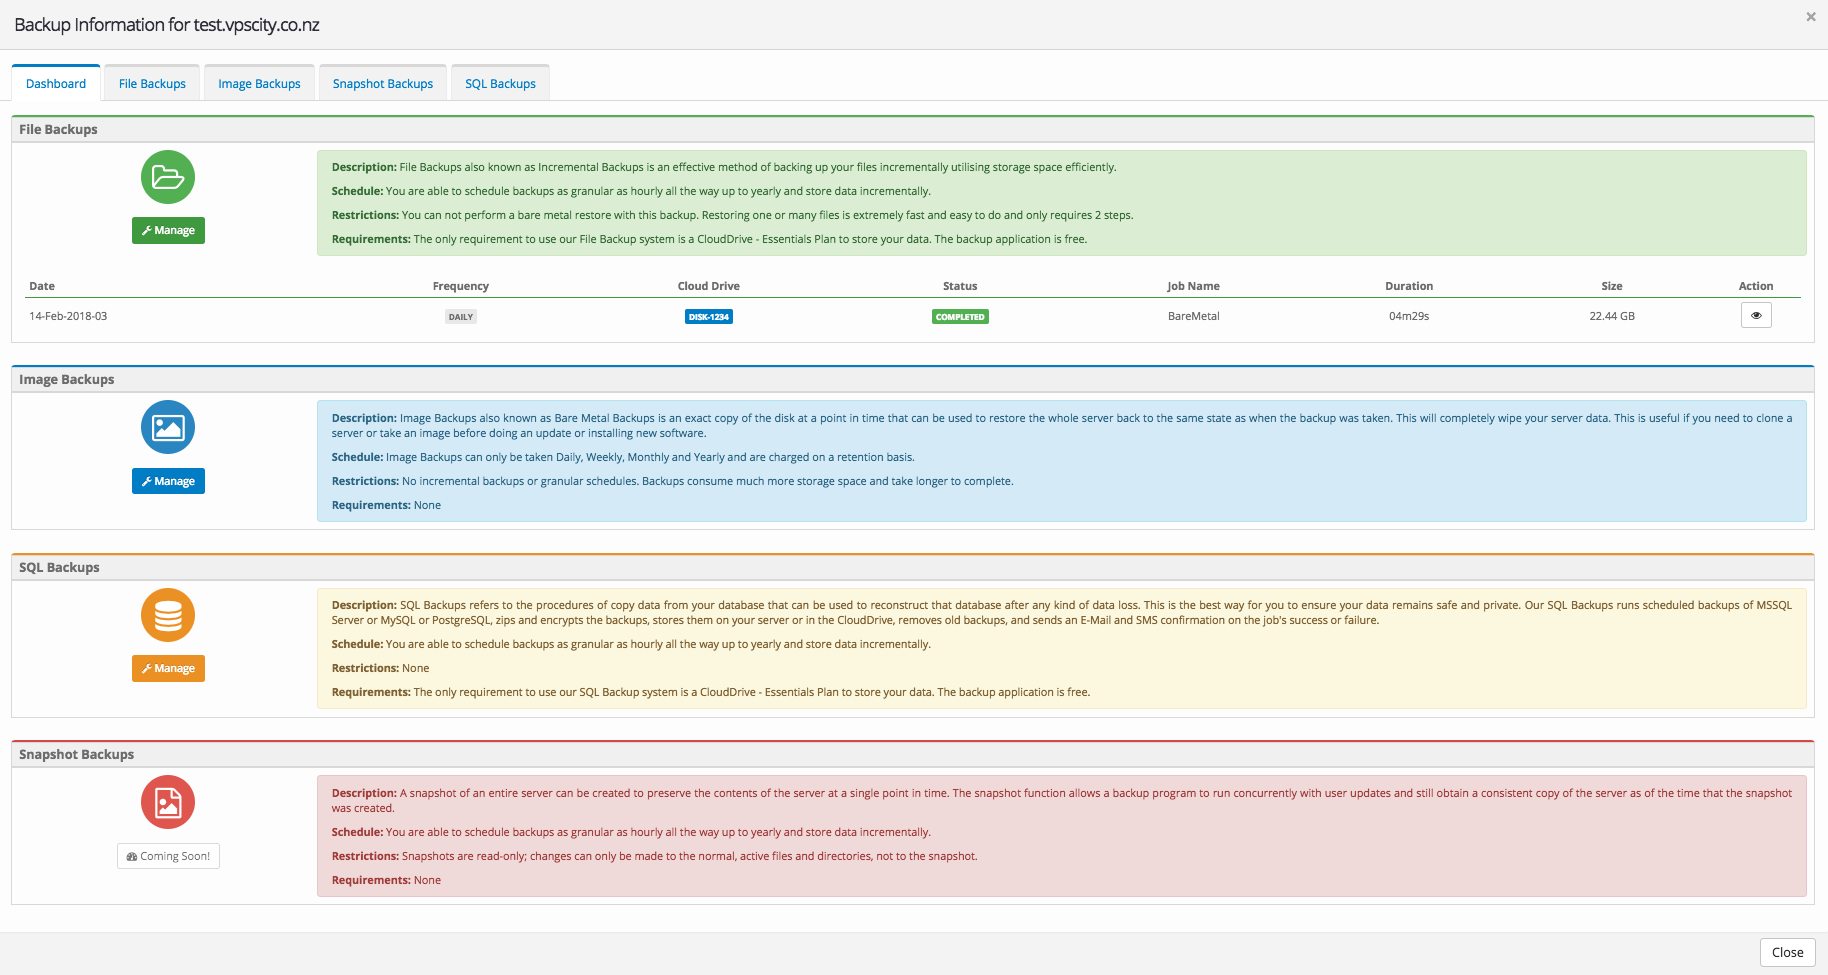This screenshot has height=975, width=1828.
Task: Switch to the File Backups tab
Action: point(152,84)
